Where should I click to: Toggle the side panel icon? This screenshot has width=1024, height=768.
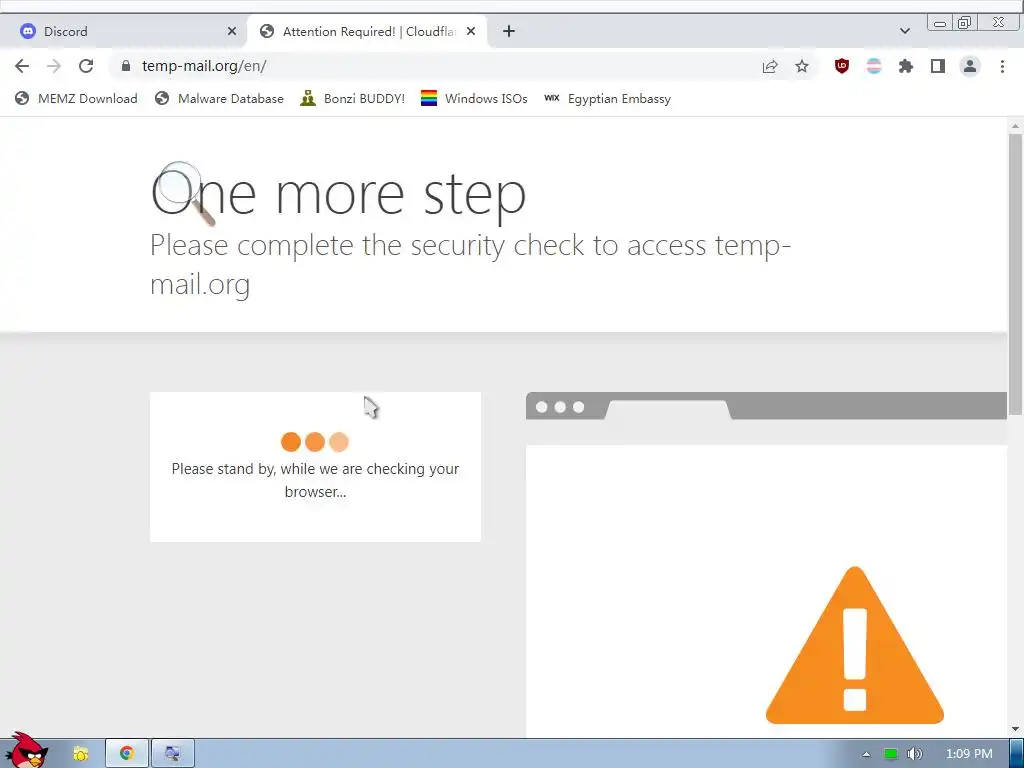click(x=938, y=66)
